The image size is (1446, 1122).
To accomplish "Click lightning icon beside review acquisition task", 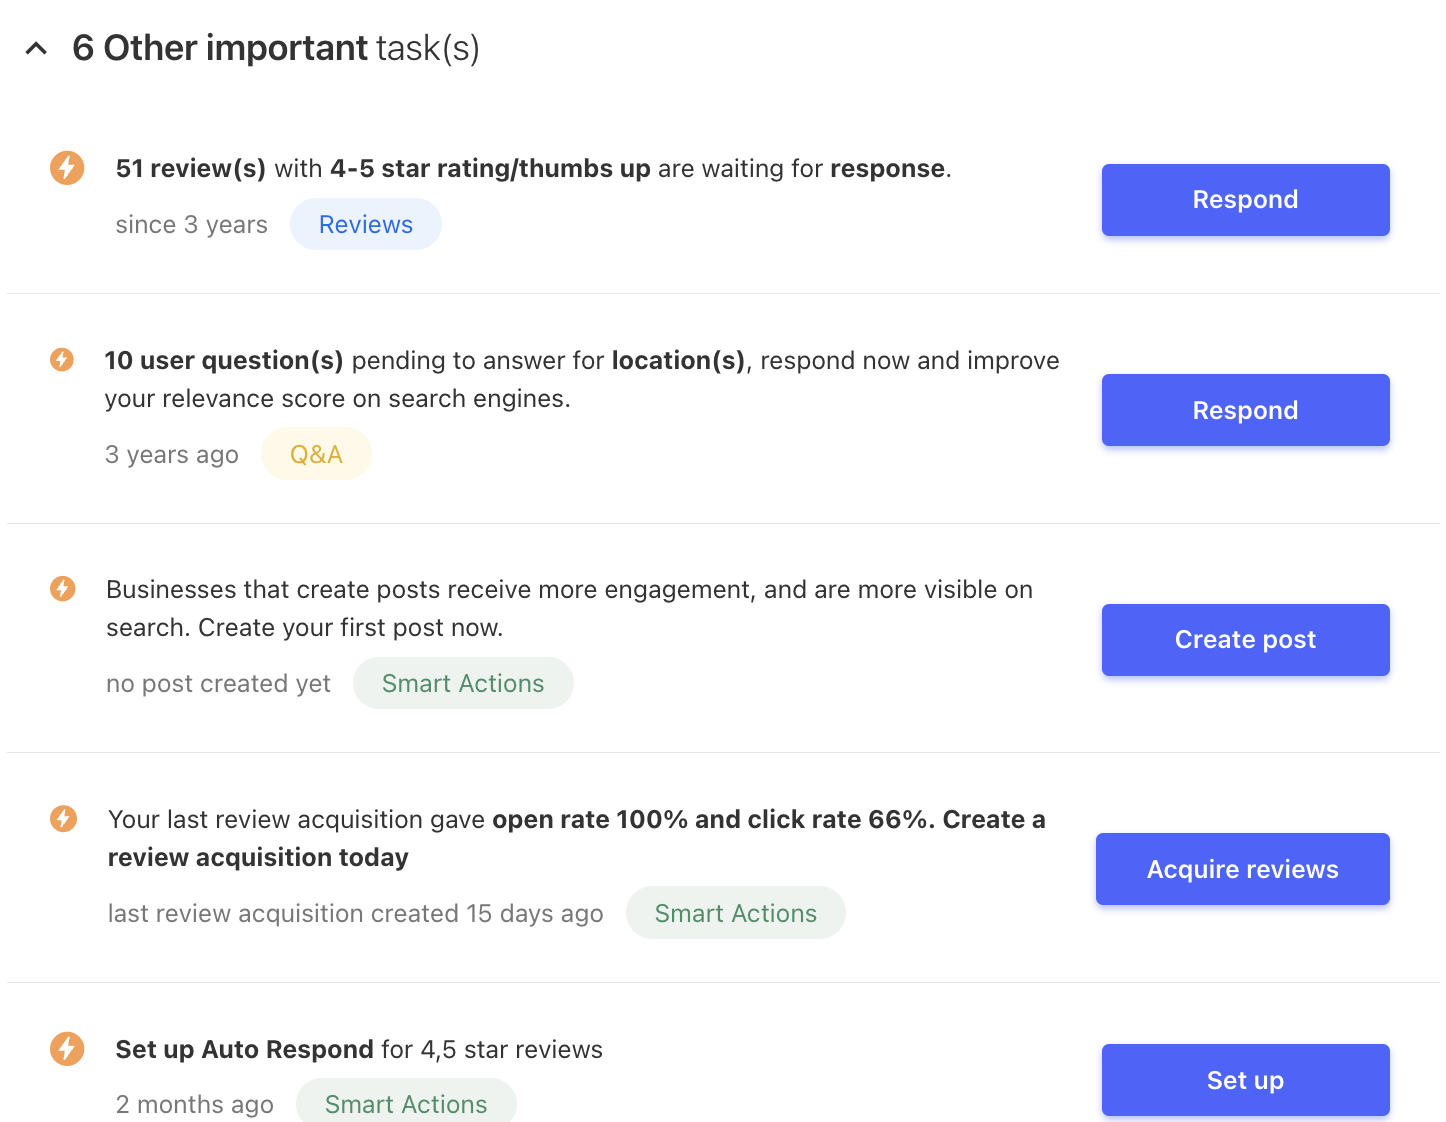I will pos(63,819).
